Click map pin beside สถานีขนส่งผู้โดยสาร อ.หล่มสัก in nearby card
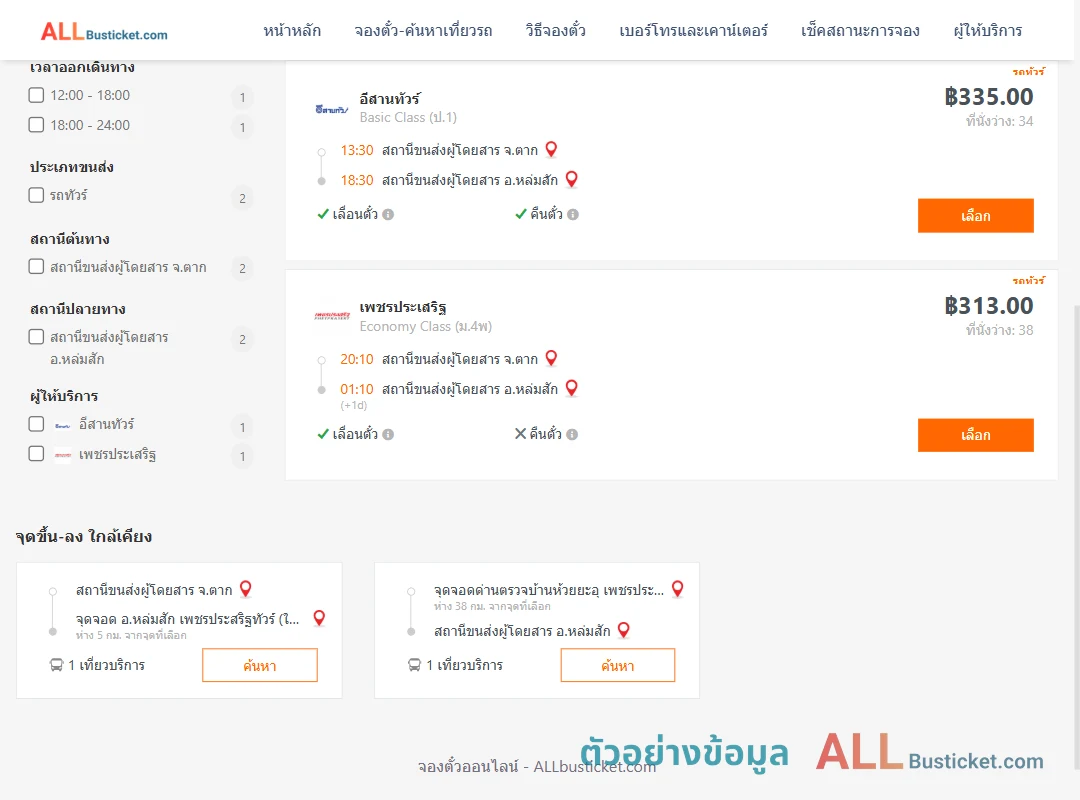This screenshot has width=1080, height=800. tap(623, 630)
